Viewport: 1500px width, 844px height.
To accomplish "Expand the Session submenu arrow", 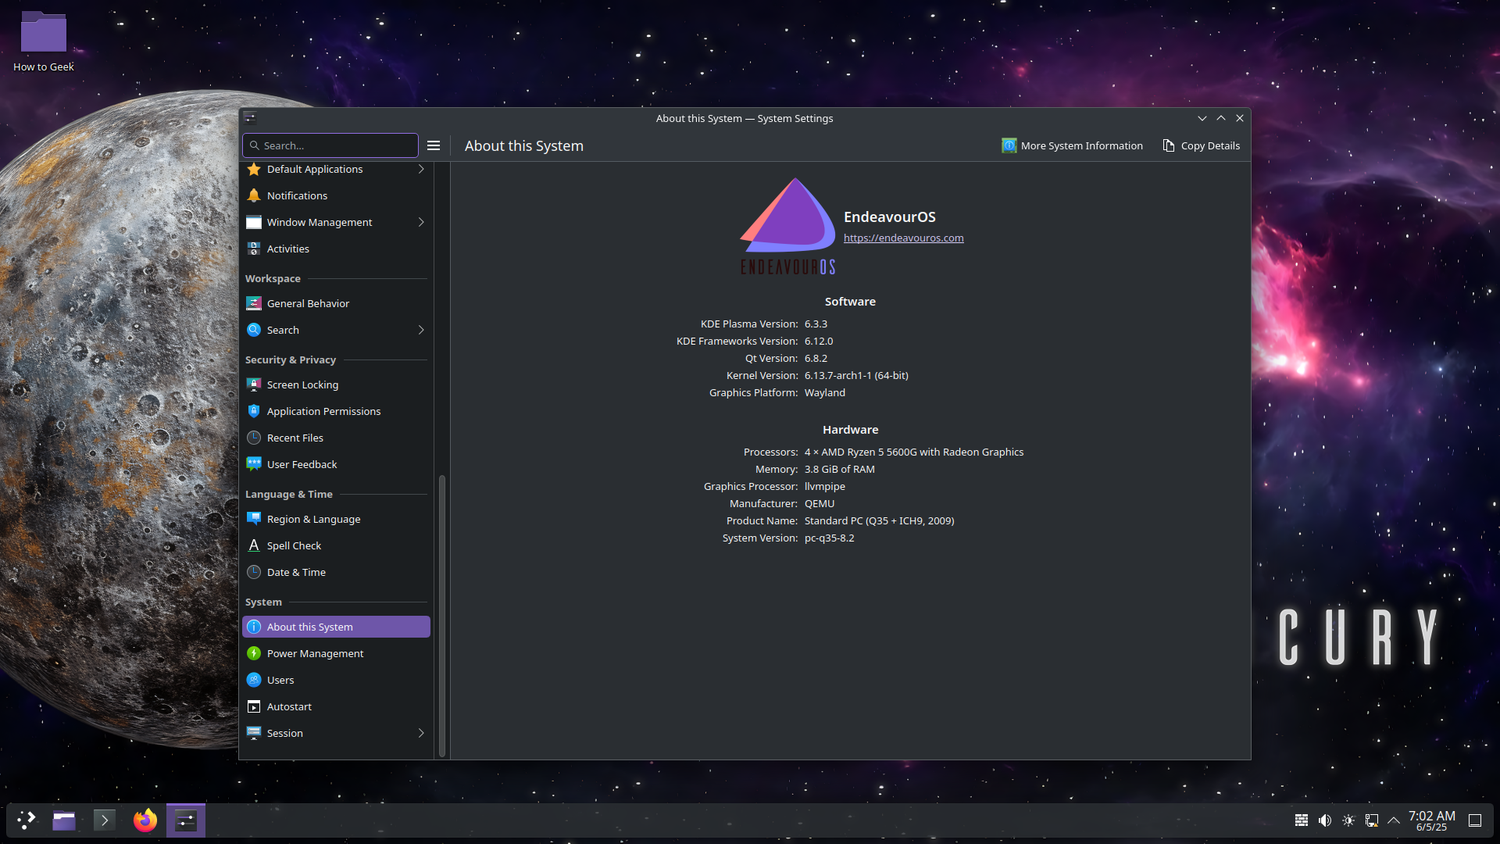I will (421, 733).
